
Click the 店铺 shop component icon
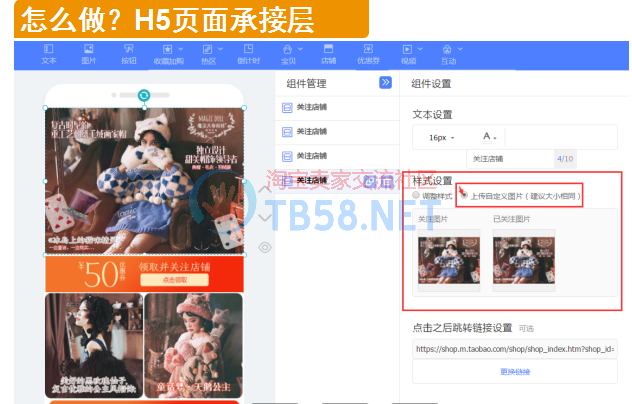click(328, 54)
